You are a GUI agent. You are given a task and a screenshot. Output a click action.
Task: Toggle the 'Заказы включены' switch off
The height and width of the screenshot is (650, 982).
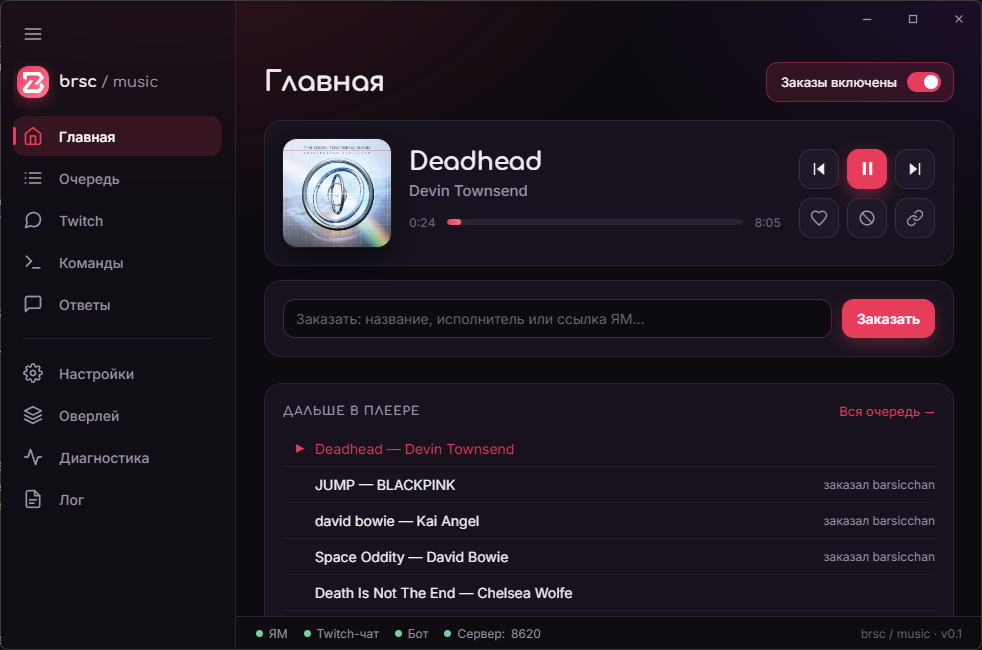tap(924, 82)
